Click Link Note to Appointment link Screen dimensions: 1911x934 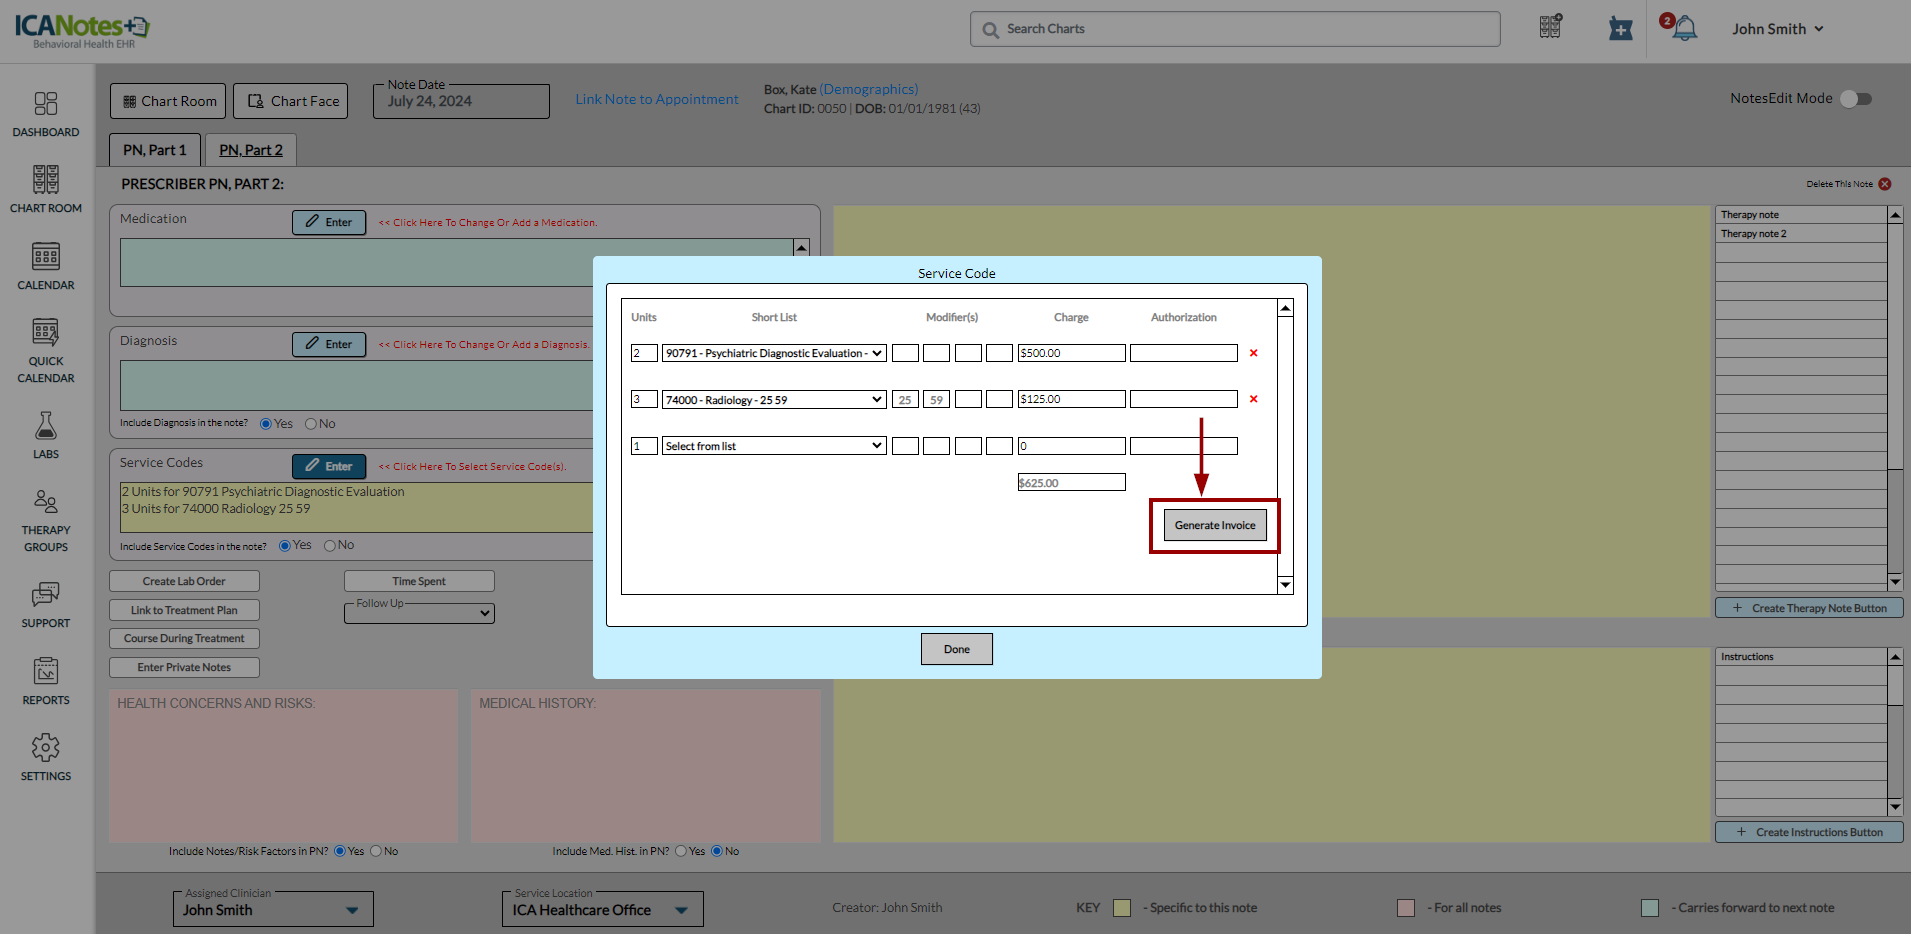(x=657, y=99)
